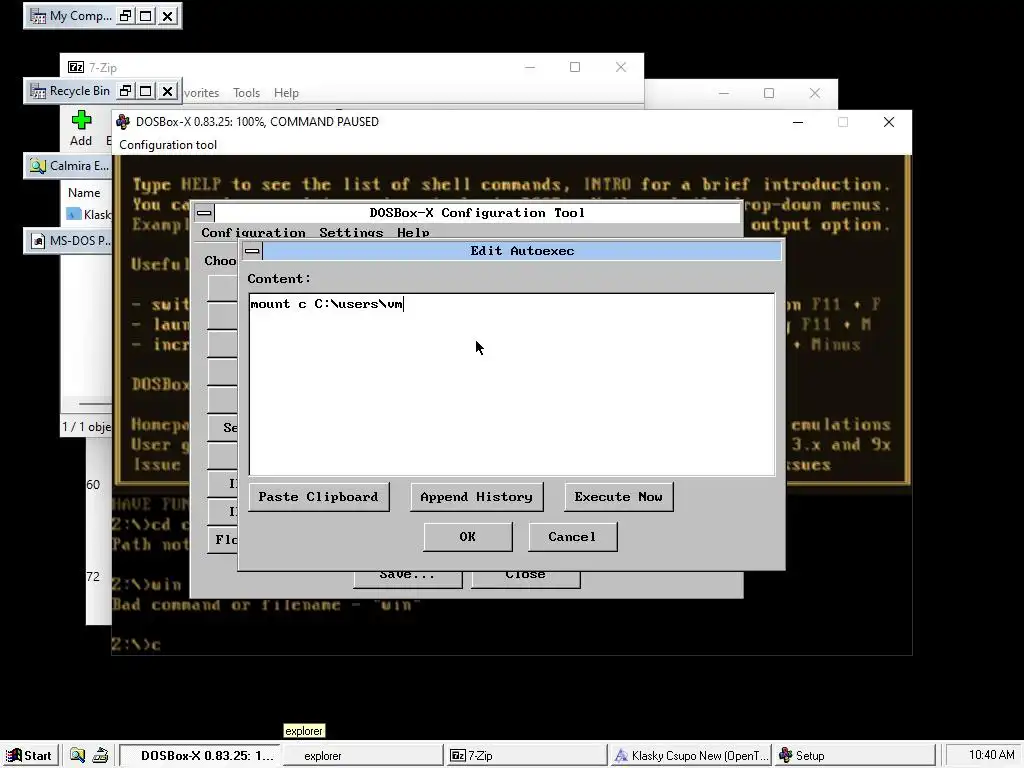Select the MS-DOS Prompt minimized icon
Image resolution: width=1024 pixels, height=768 pixels.
(68, 241)
